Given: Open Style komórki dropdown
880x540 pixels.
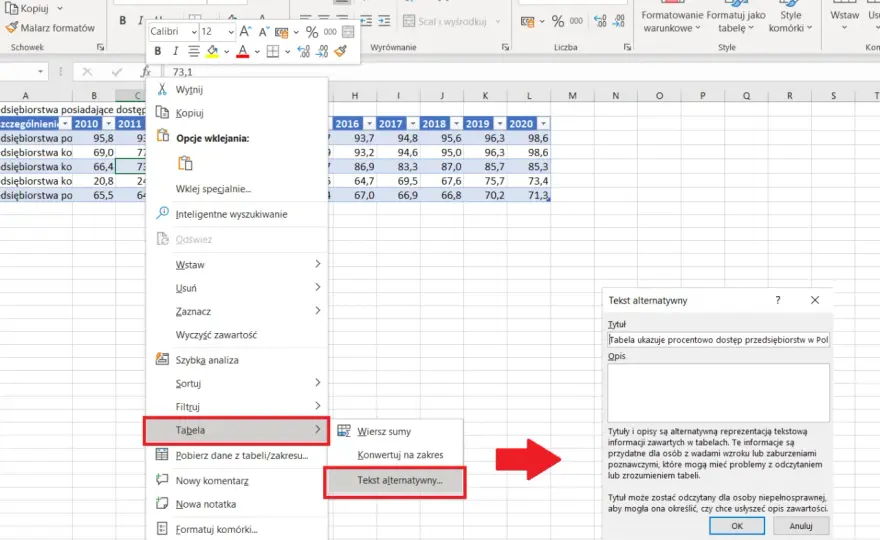Looking at the screenshot, I should 790,21.
